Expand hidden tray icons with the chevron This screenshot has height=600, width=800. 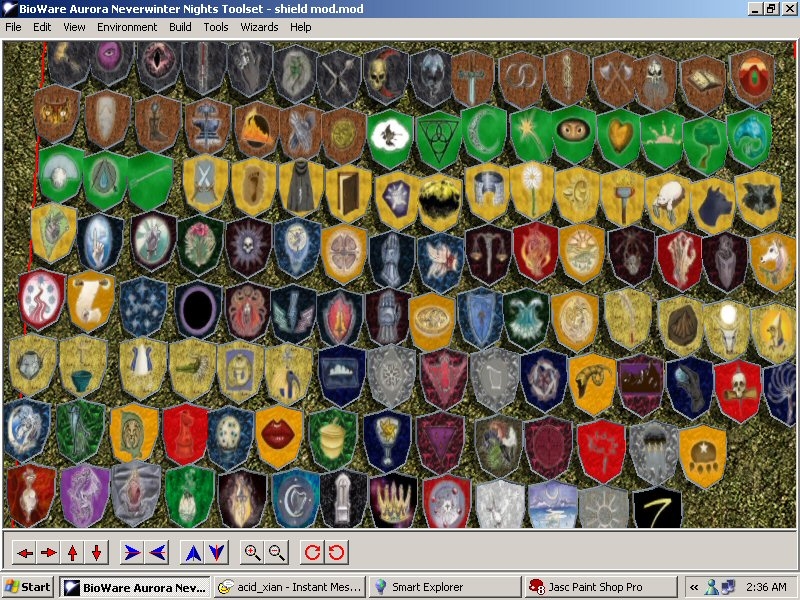coord(693,587)
